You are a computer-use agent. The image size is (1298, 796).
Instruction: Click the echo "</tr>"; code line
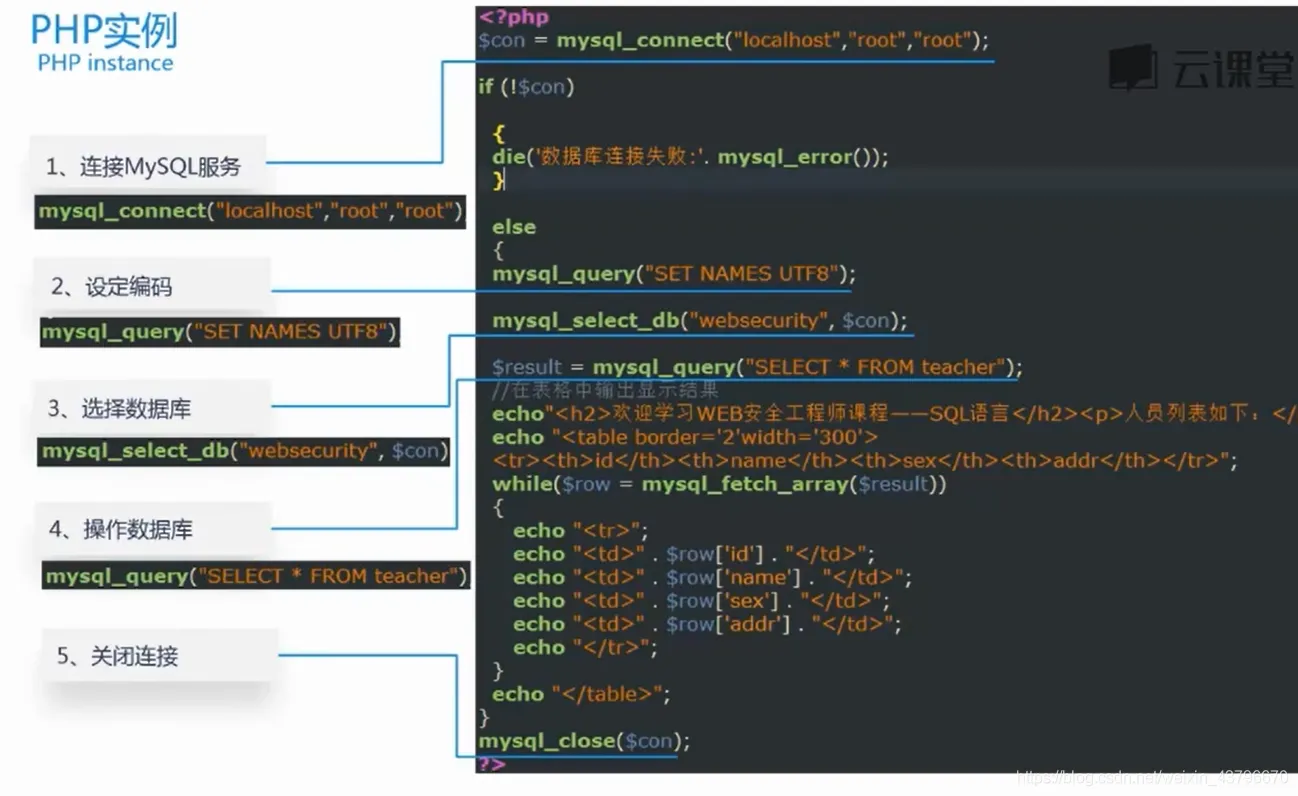[x=586, y=647]
